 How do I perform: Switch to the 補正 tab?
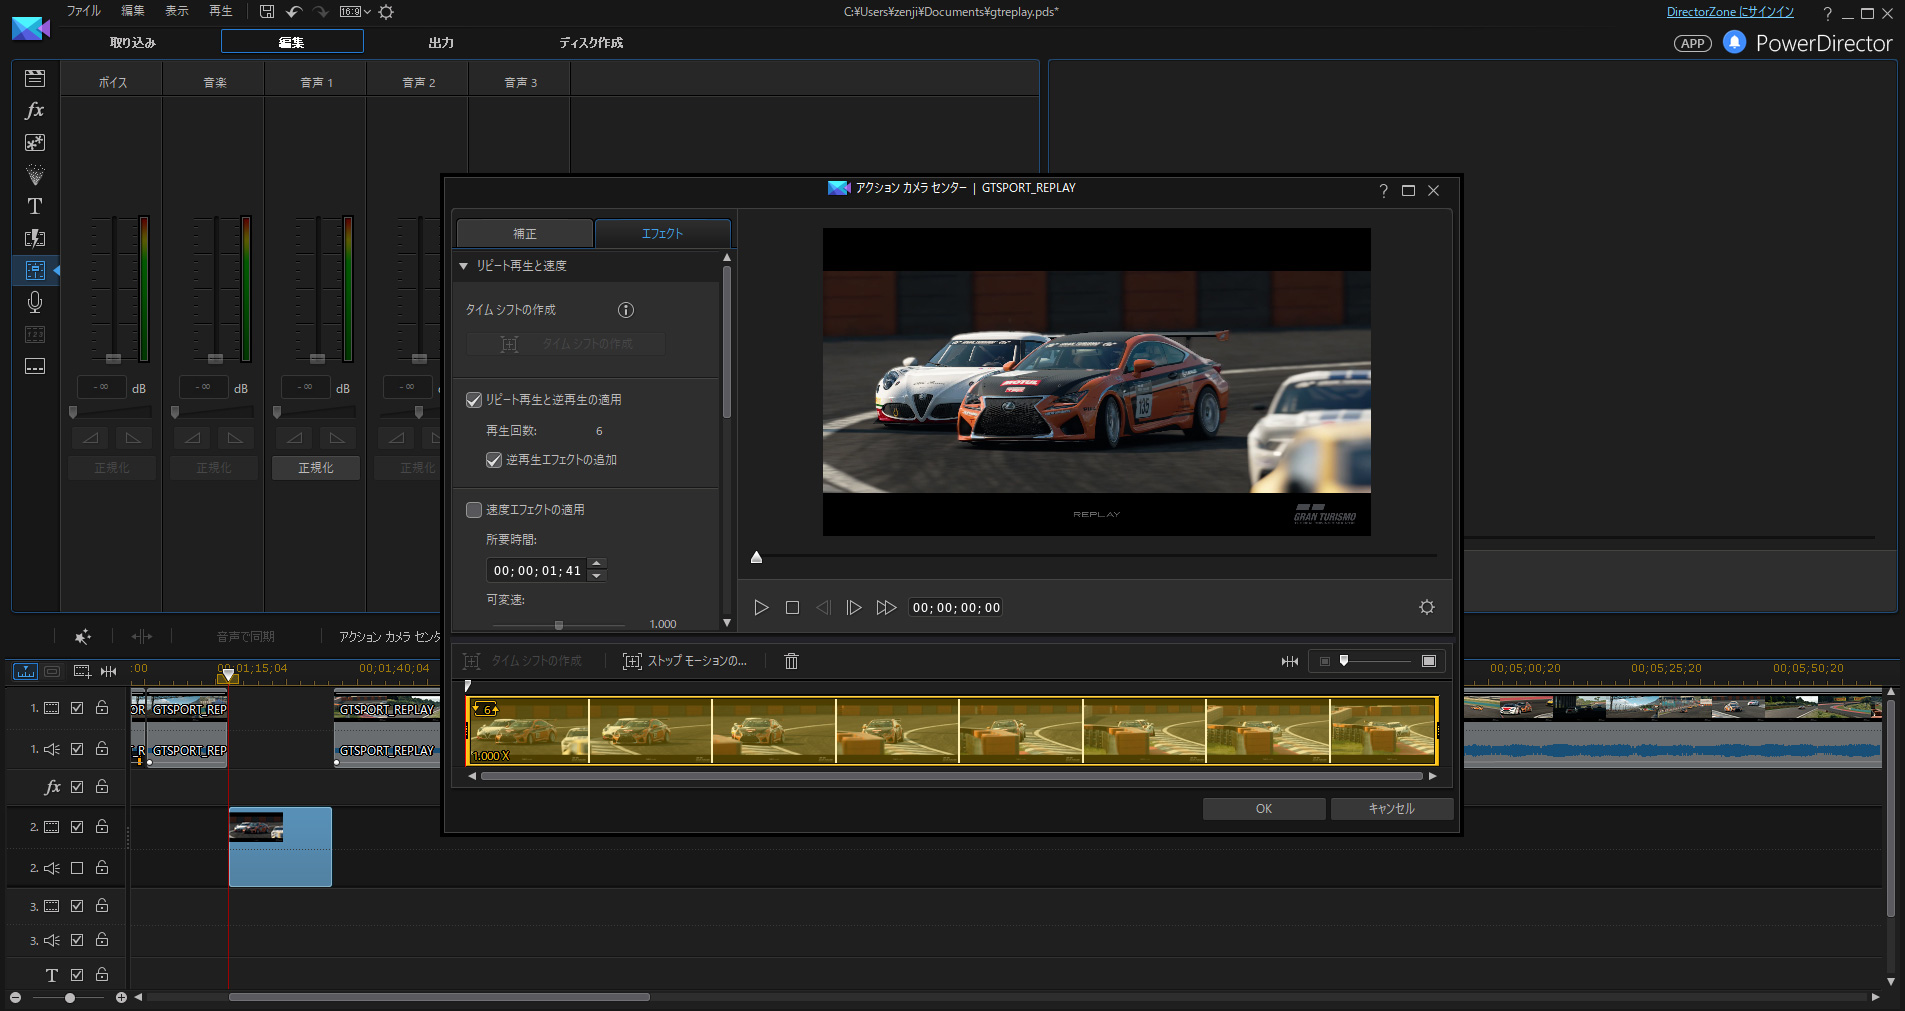[525, 233]
